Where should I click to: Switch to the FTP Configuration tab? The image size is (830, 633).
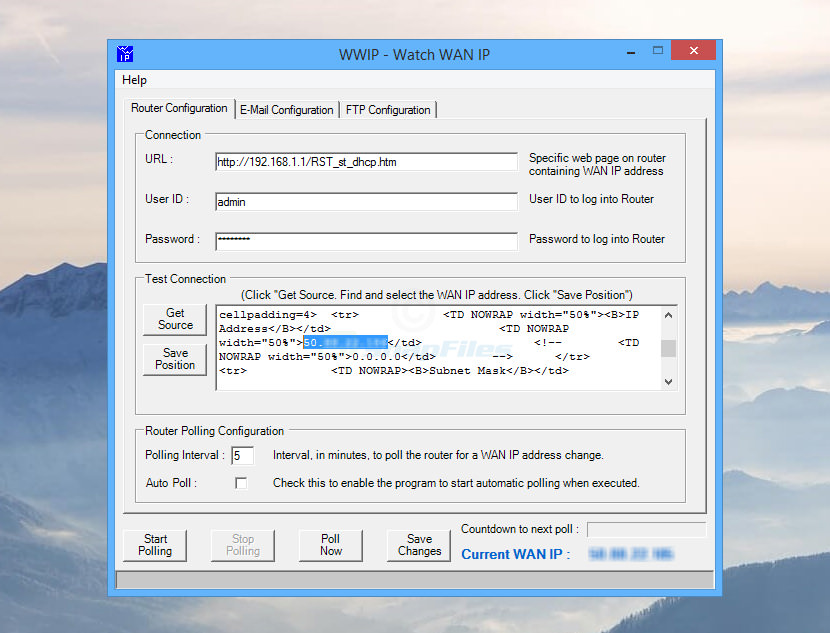[x=388, y=110]
